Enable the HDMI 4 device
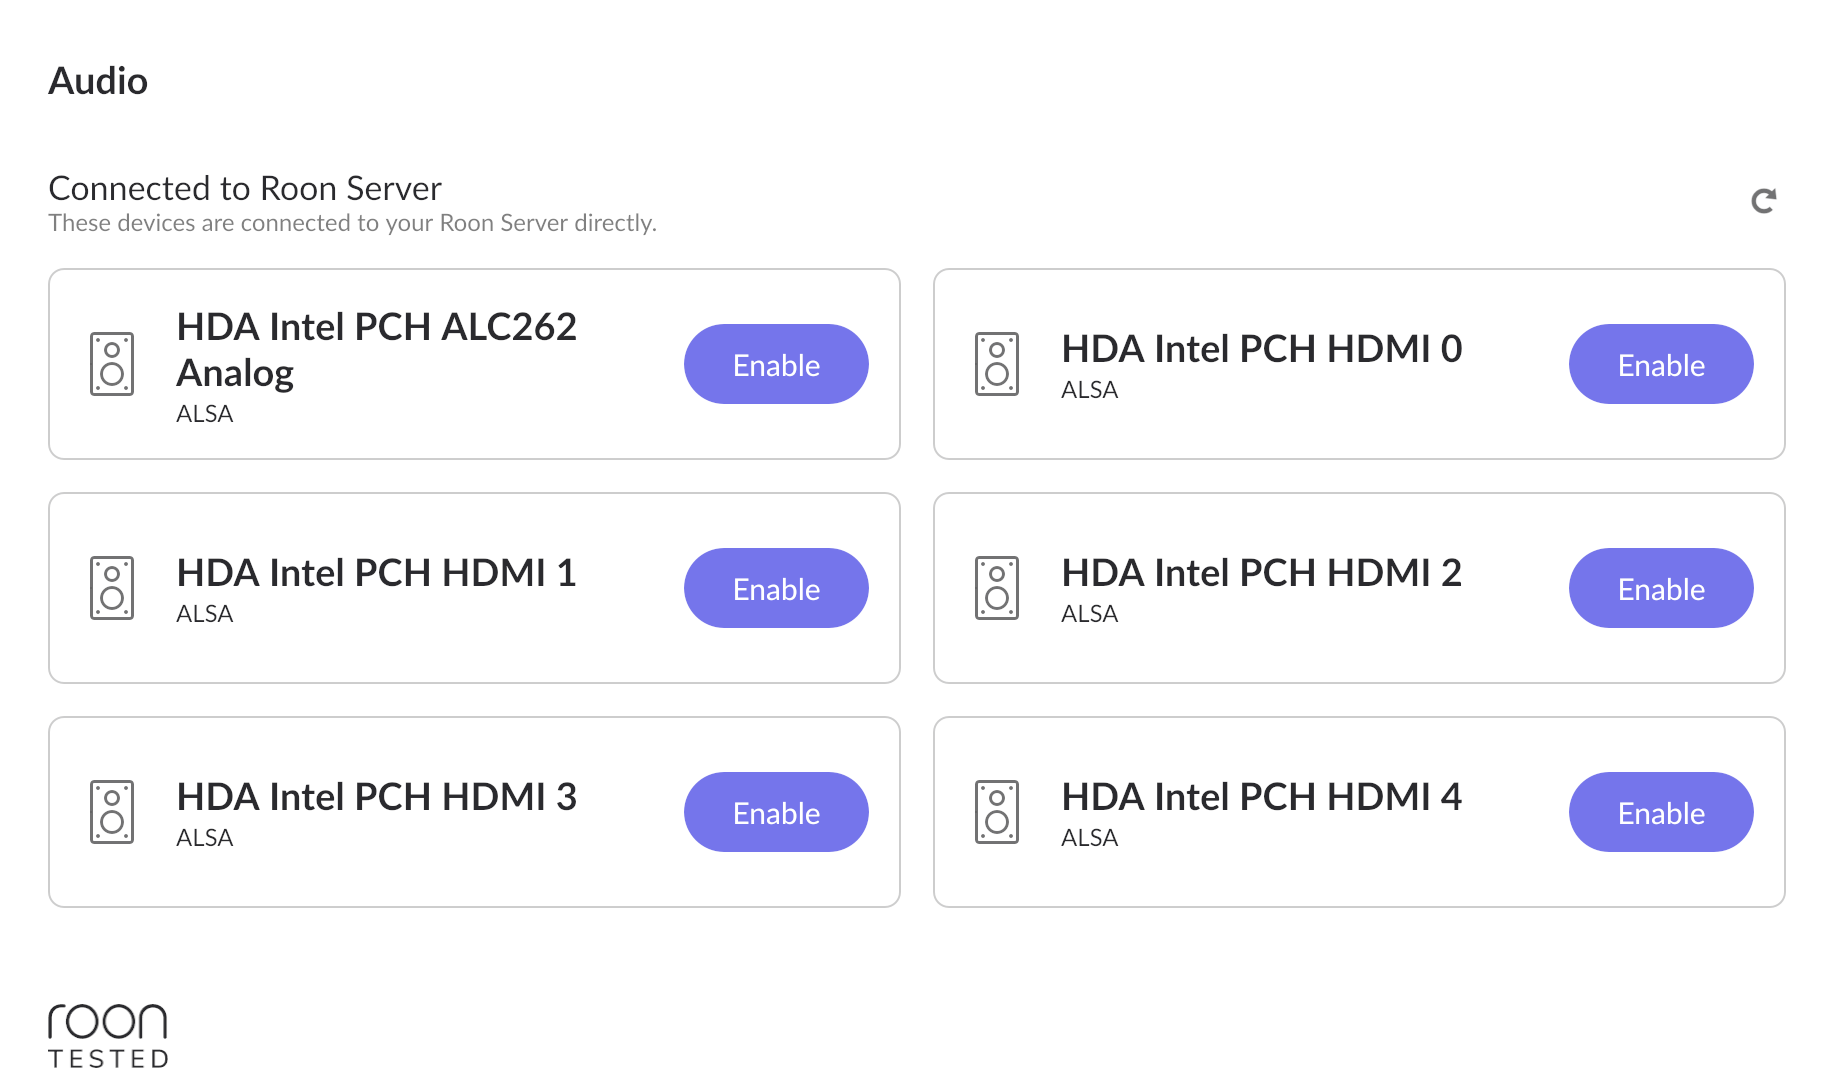 [1661, 812]
